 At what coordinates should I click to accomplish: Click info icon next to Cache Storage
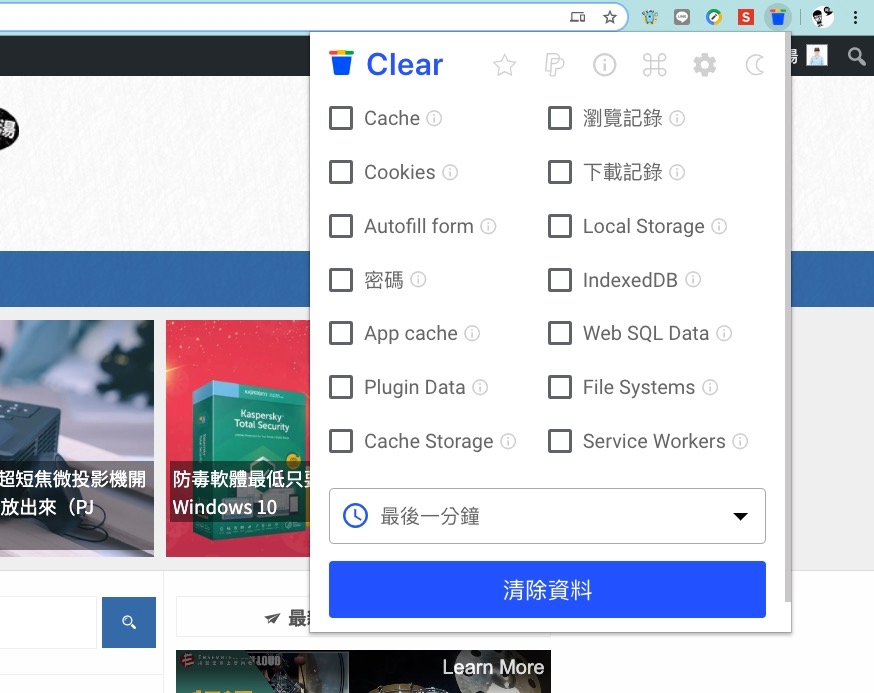[508, 441]
